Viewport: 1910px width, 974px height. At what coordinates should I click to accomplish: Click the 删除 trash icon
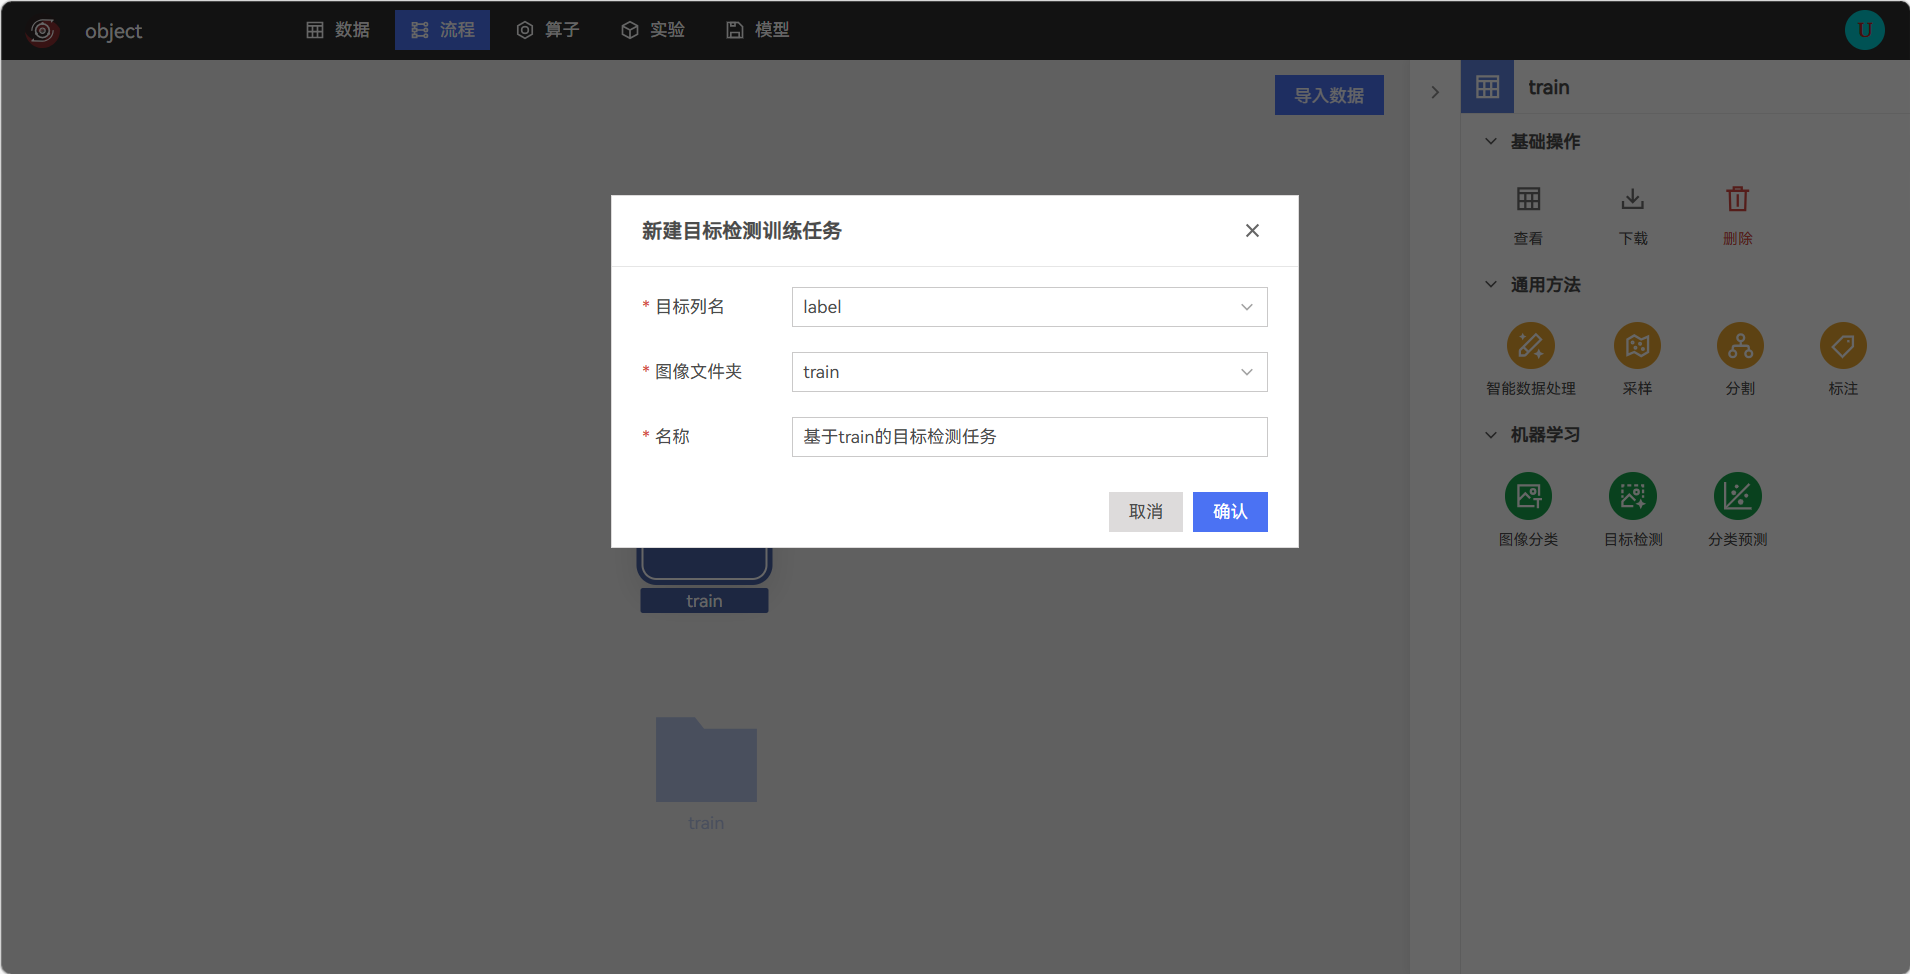1738,199
